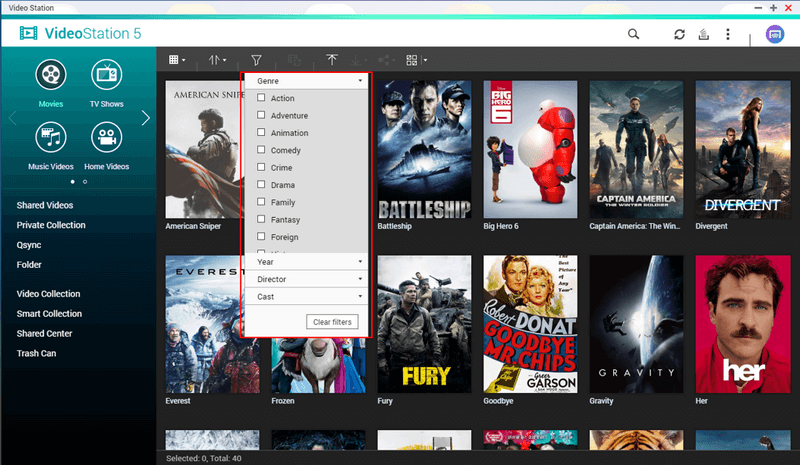
Task: Open Private Collection in sidebar
Action: click(x=51, y=225)
